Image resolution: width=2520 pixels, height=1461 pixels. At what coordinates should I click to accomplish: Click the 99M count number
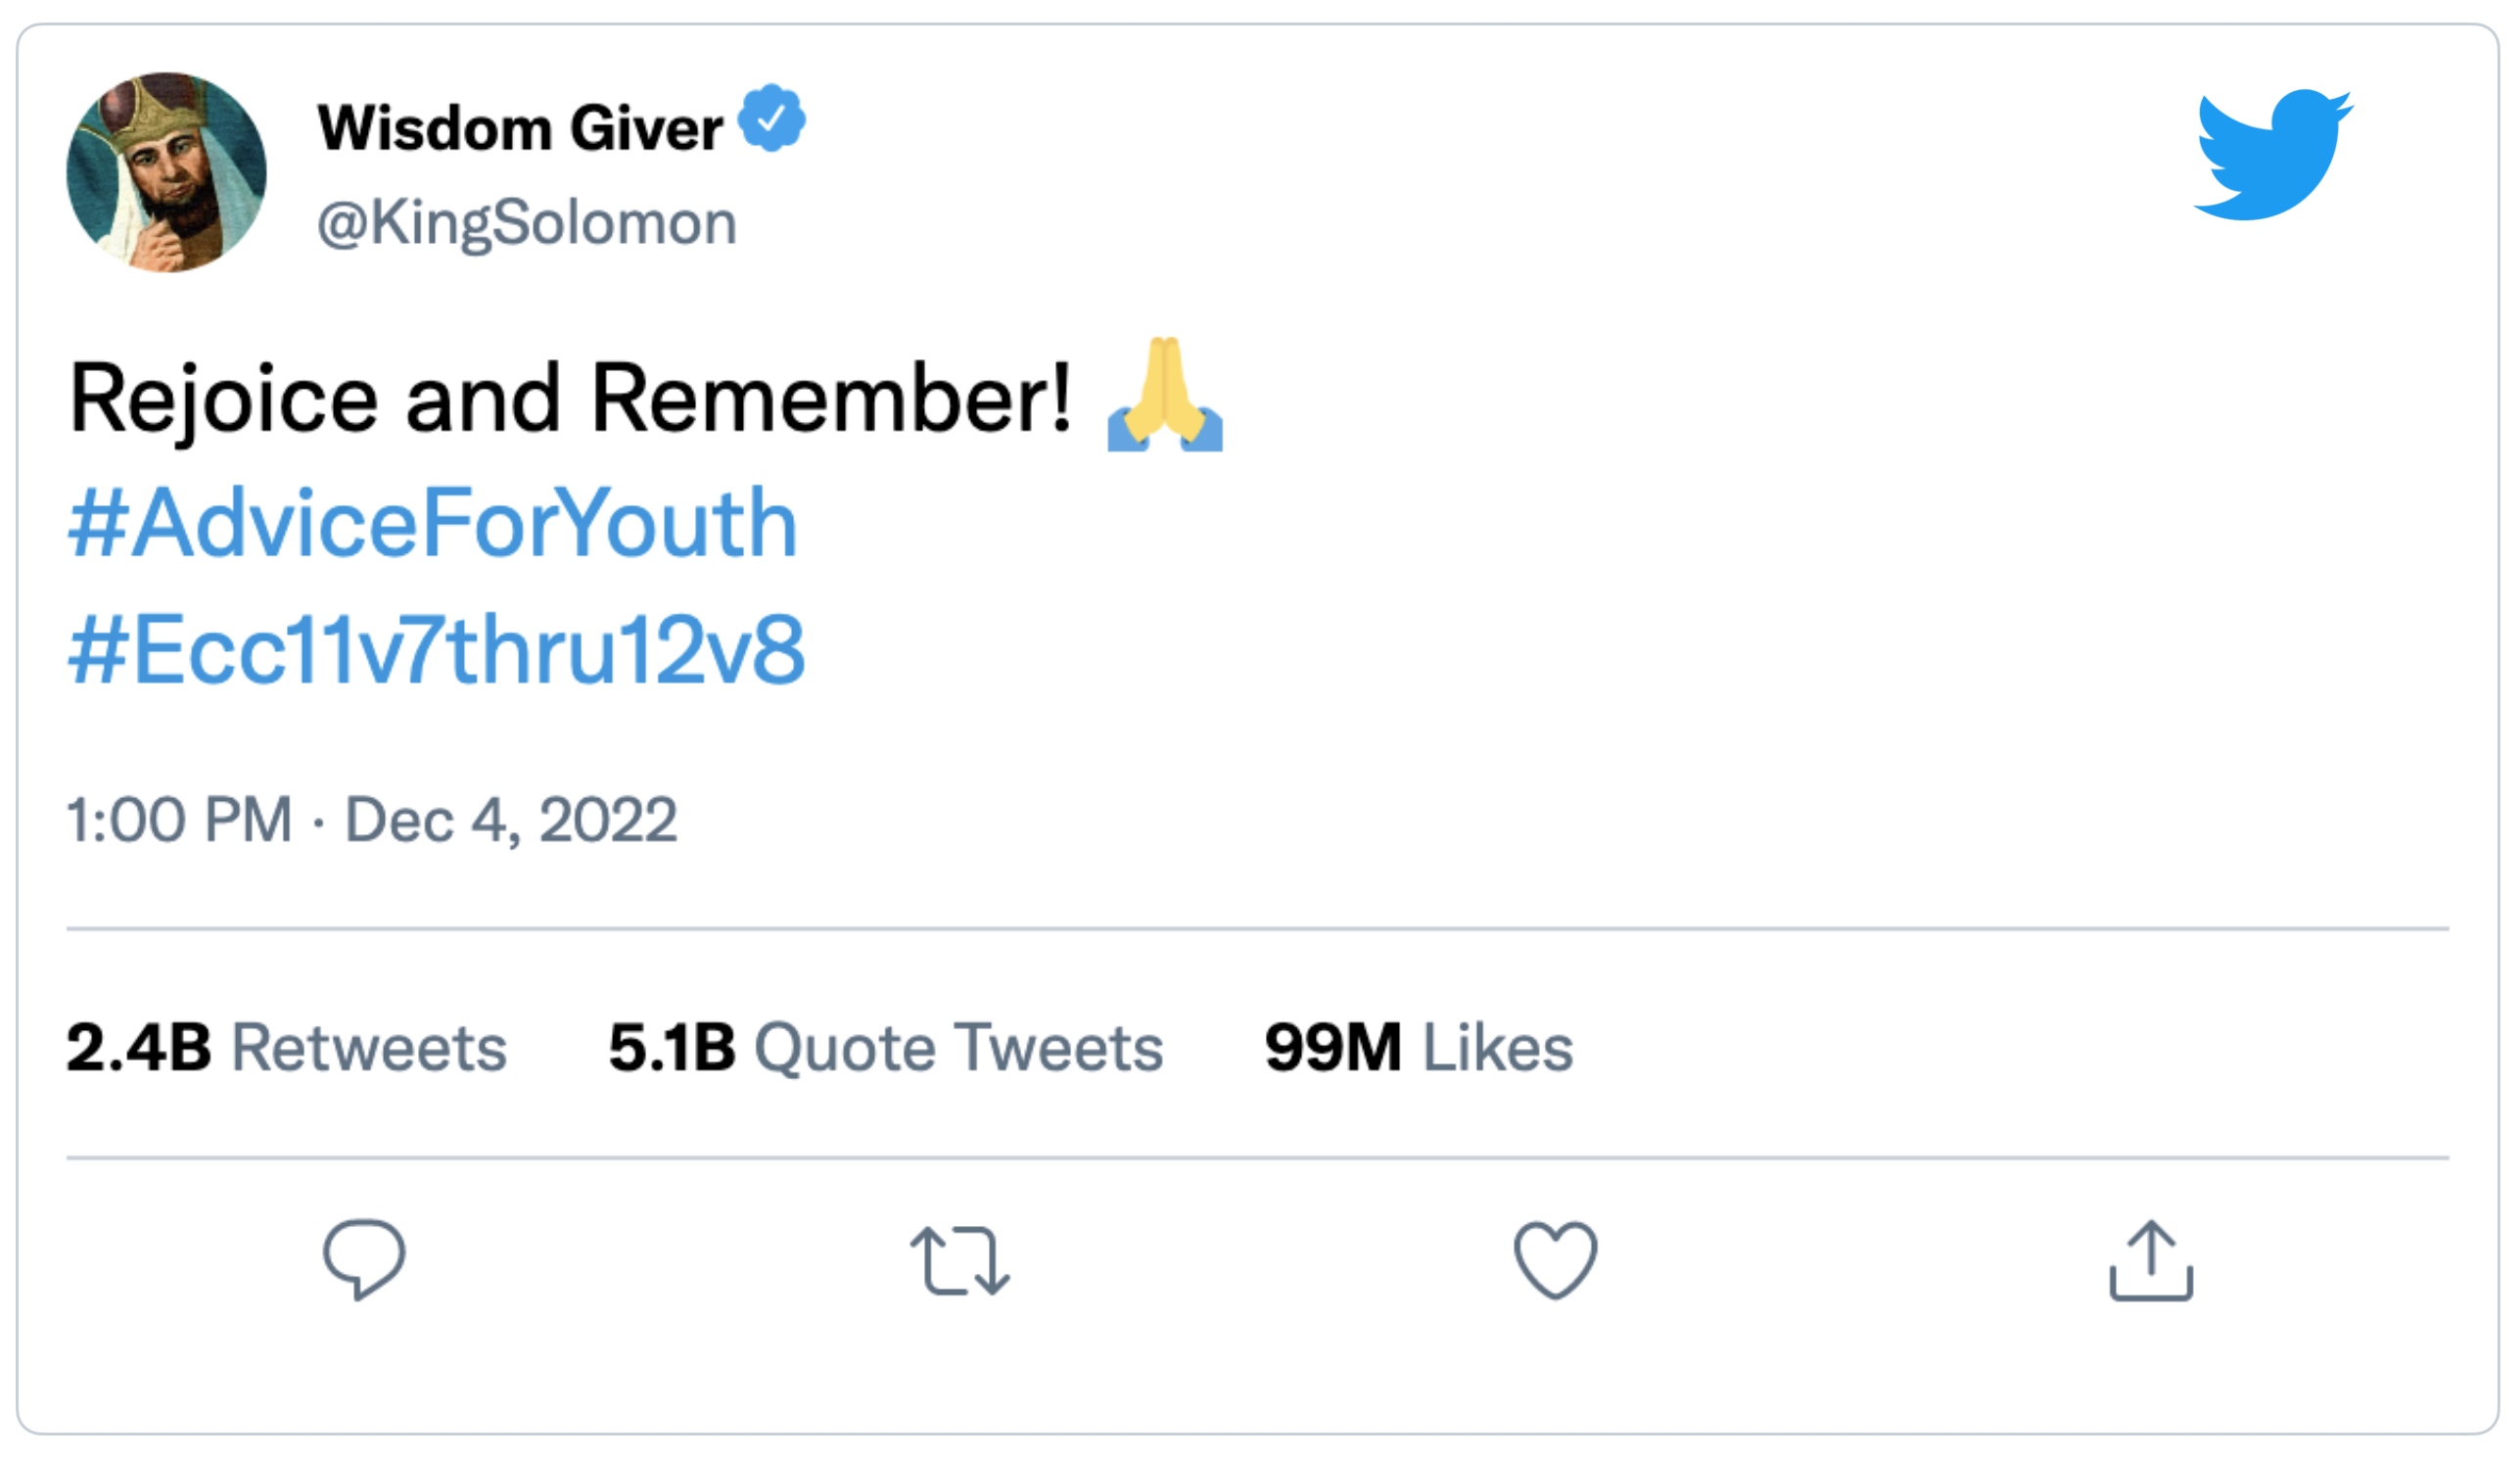pos(1332,1048)
